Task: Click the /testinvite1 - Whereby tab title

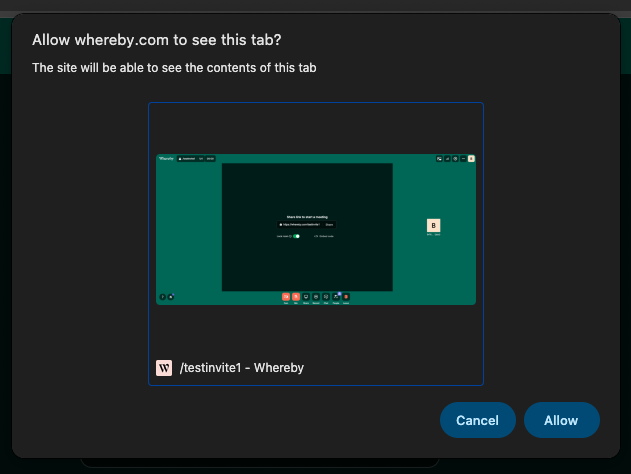Action: coord(241,368)
